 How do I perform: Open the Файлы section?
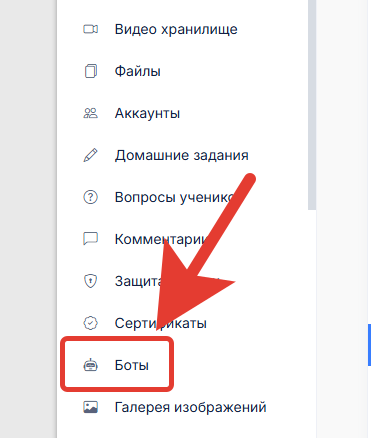[138, 71]
